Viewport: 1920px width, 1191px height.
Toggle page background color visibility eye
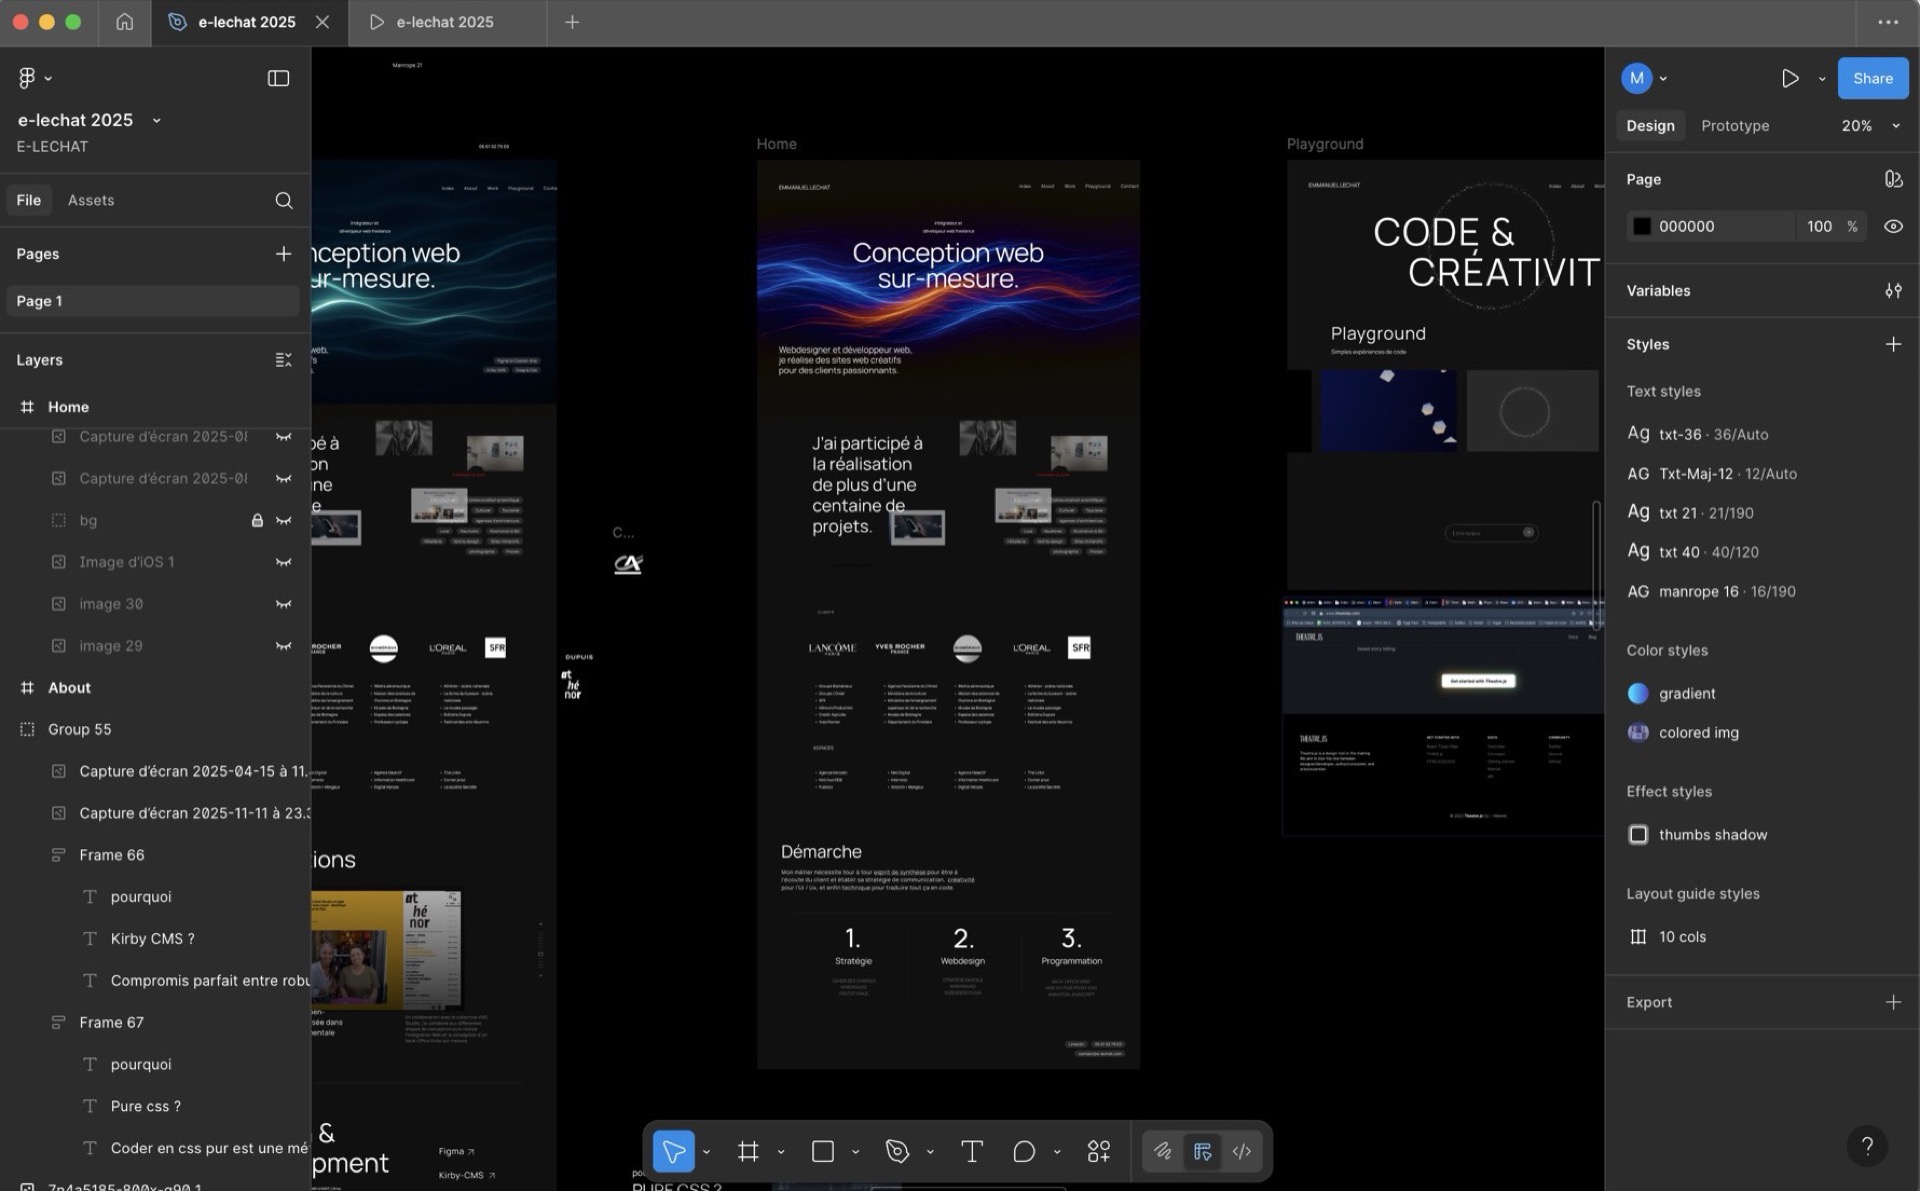[1893, 226]
